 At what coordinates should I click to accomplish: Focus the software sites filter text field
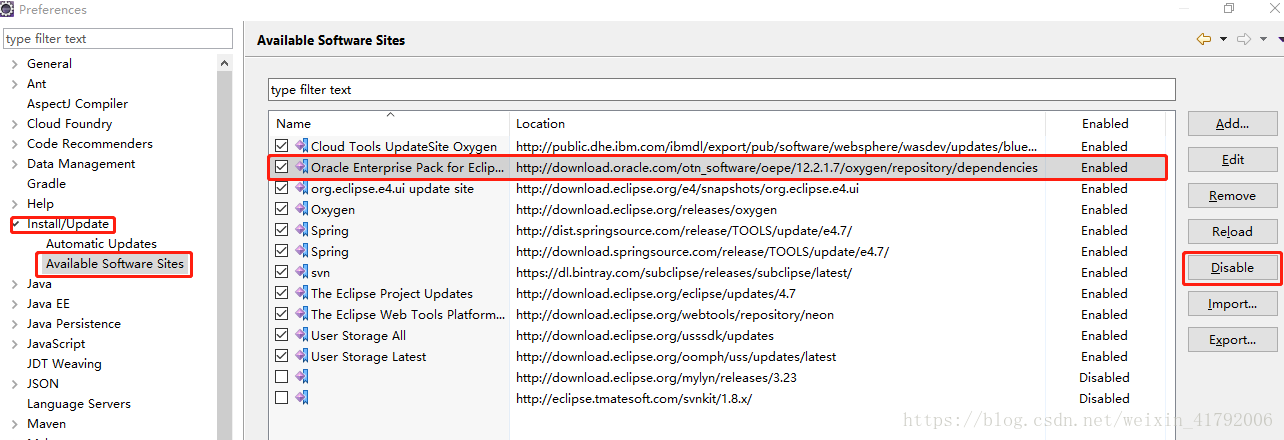coord(722,90)
